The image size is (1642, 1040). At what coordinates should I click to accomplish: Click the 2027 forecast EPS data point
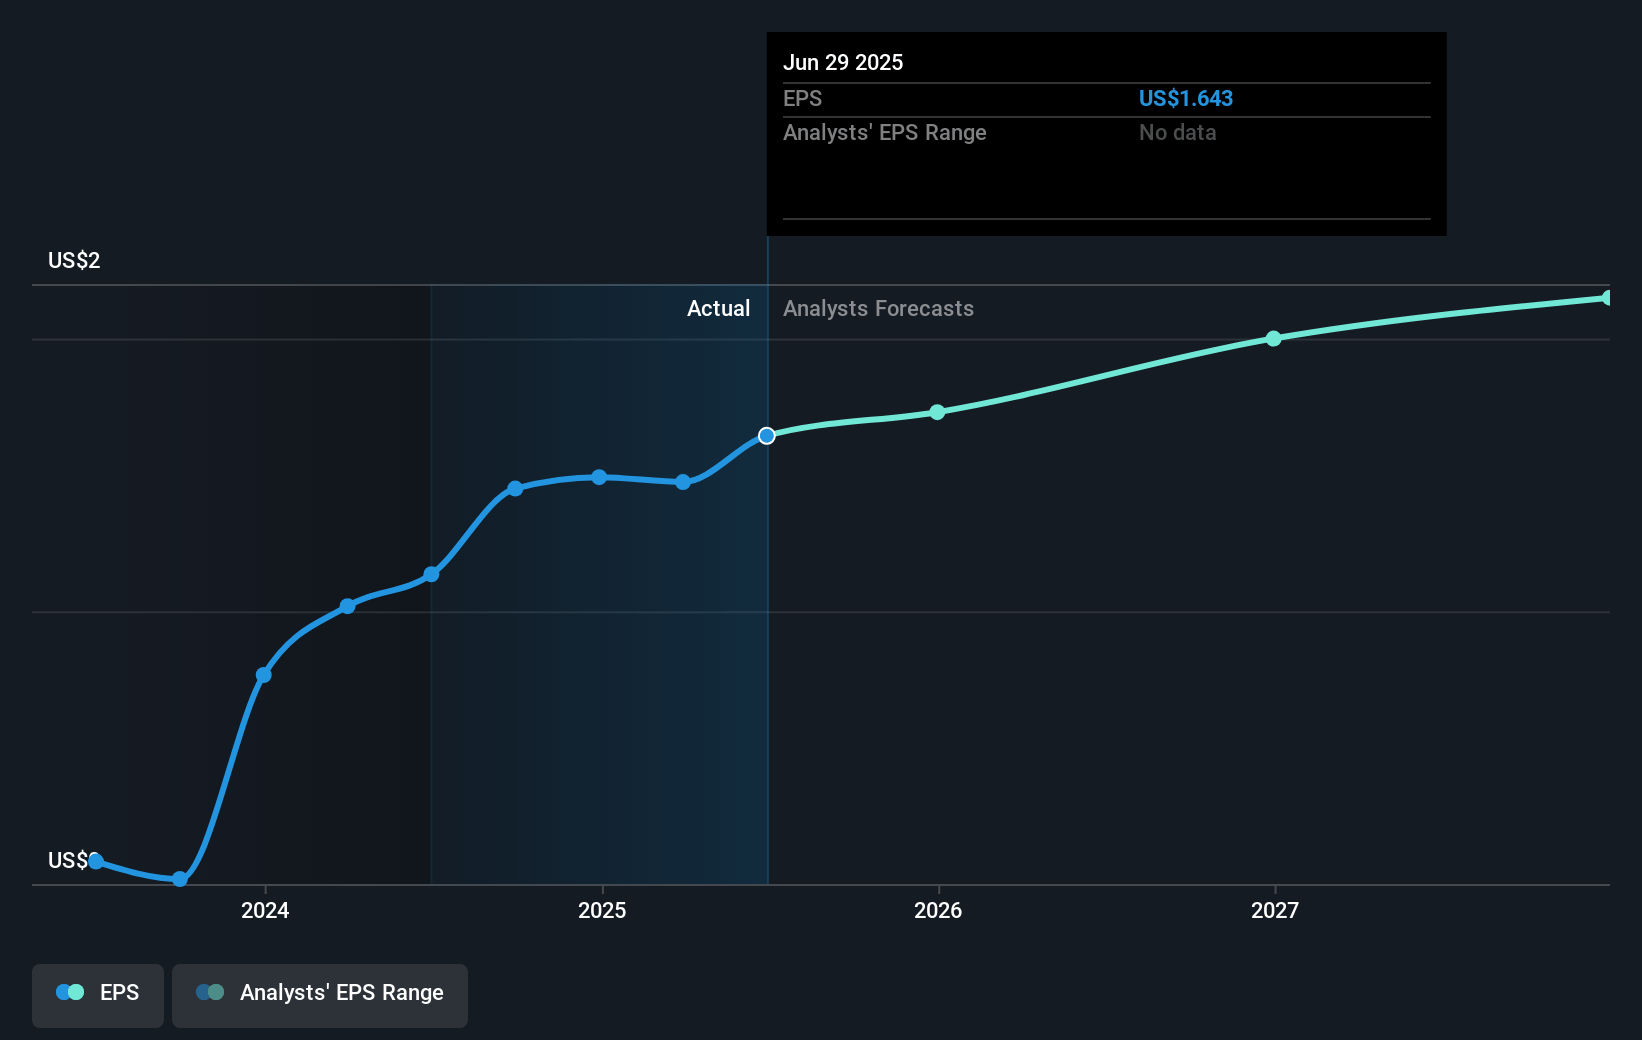pyautogui.click(x=1273, y=339)
